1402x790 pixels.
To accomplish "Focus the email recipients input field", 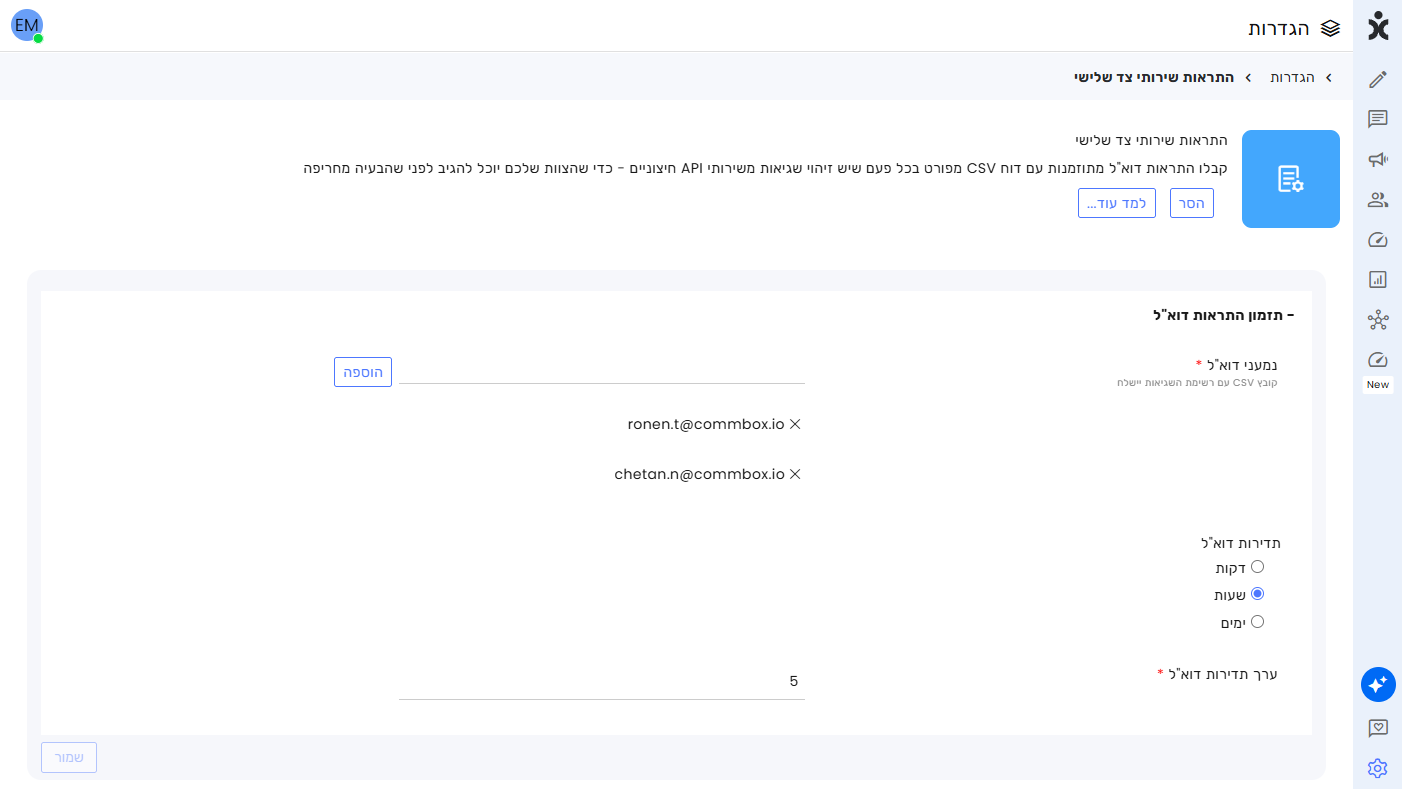I will (602, 371).
